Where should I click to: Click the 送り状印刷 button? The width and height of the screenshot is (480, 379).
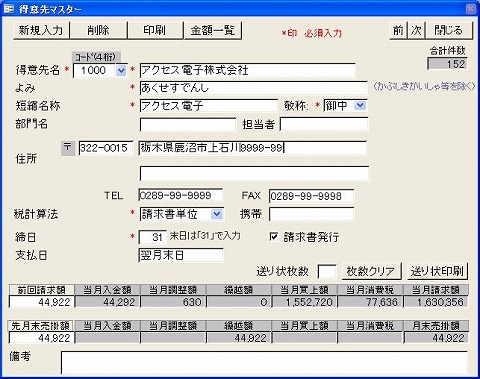tap(437, 271)
